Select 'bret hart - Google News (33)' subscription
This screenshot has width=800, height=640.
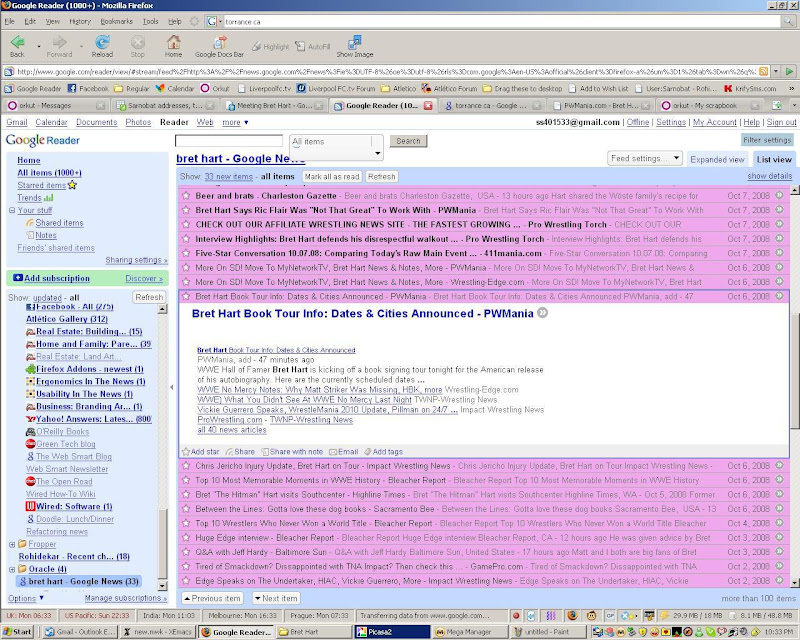(x=78, y=581)
